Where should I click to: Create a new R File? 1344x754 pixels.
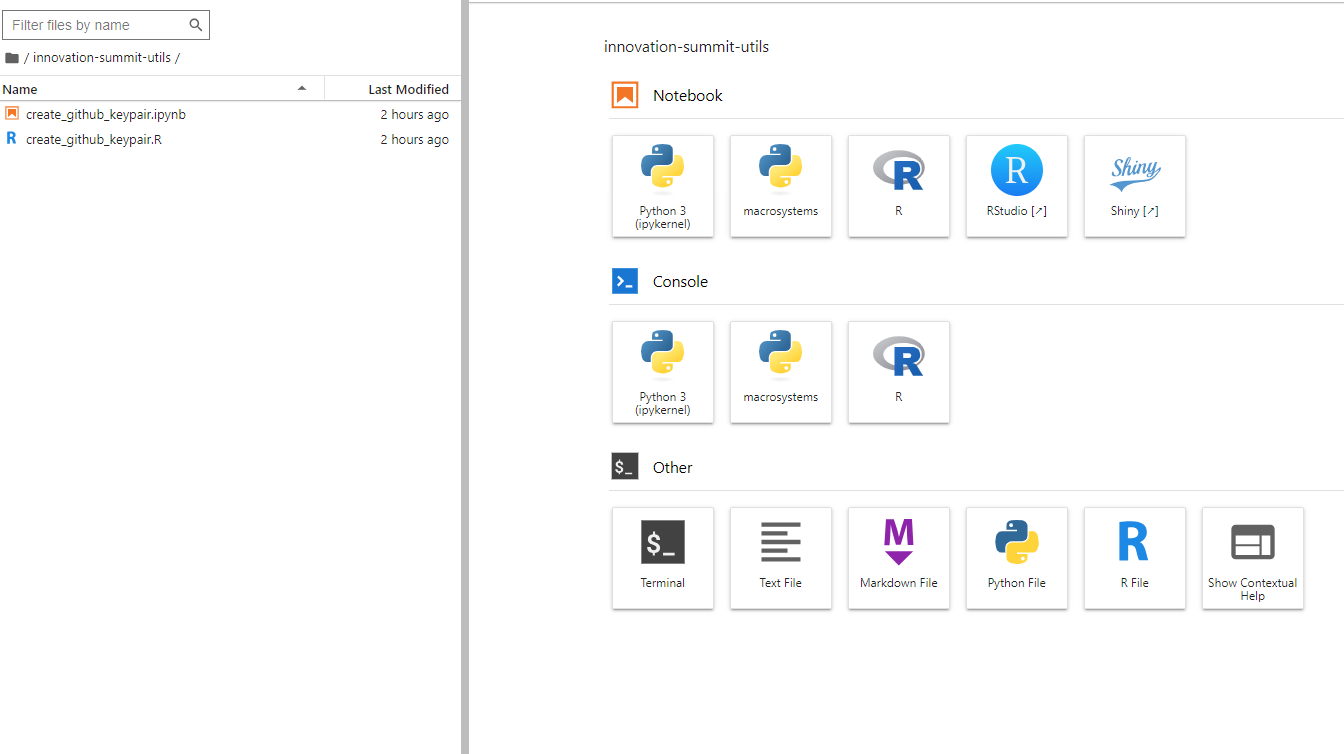(x=1135, y=558)
